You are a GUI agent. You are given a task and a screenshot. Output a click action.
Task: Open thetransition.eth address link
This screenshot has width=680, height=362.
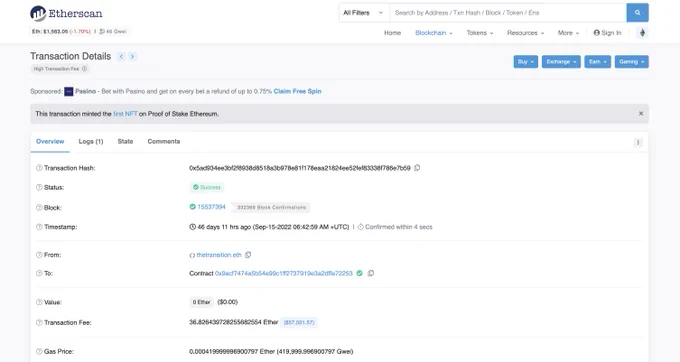pyautogui.click(x=219, y=255)
